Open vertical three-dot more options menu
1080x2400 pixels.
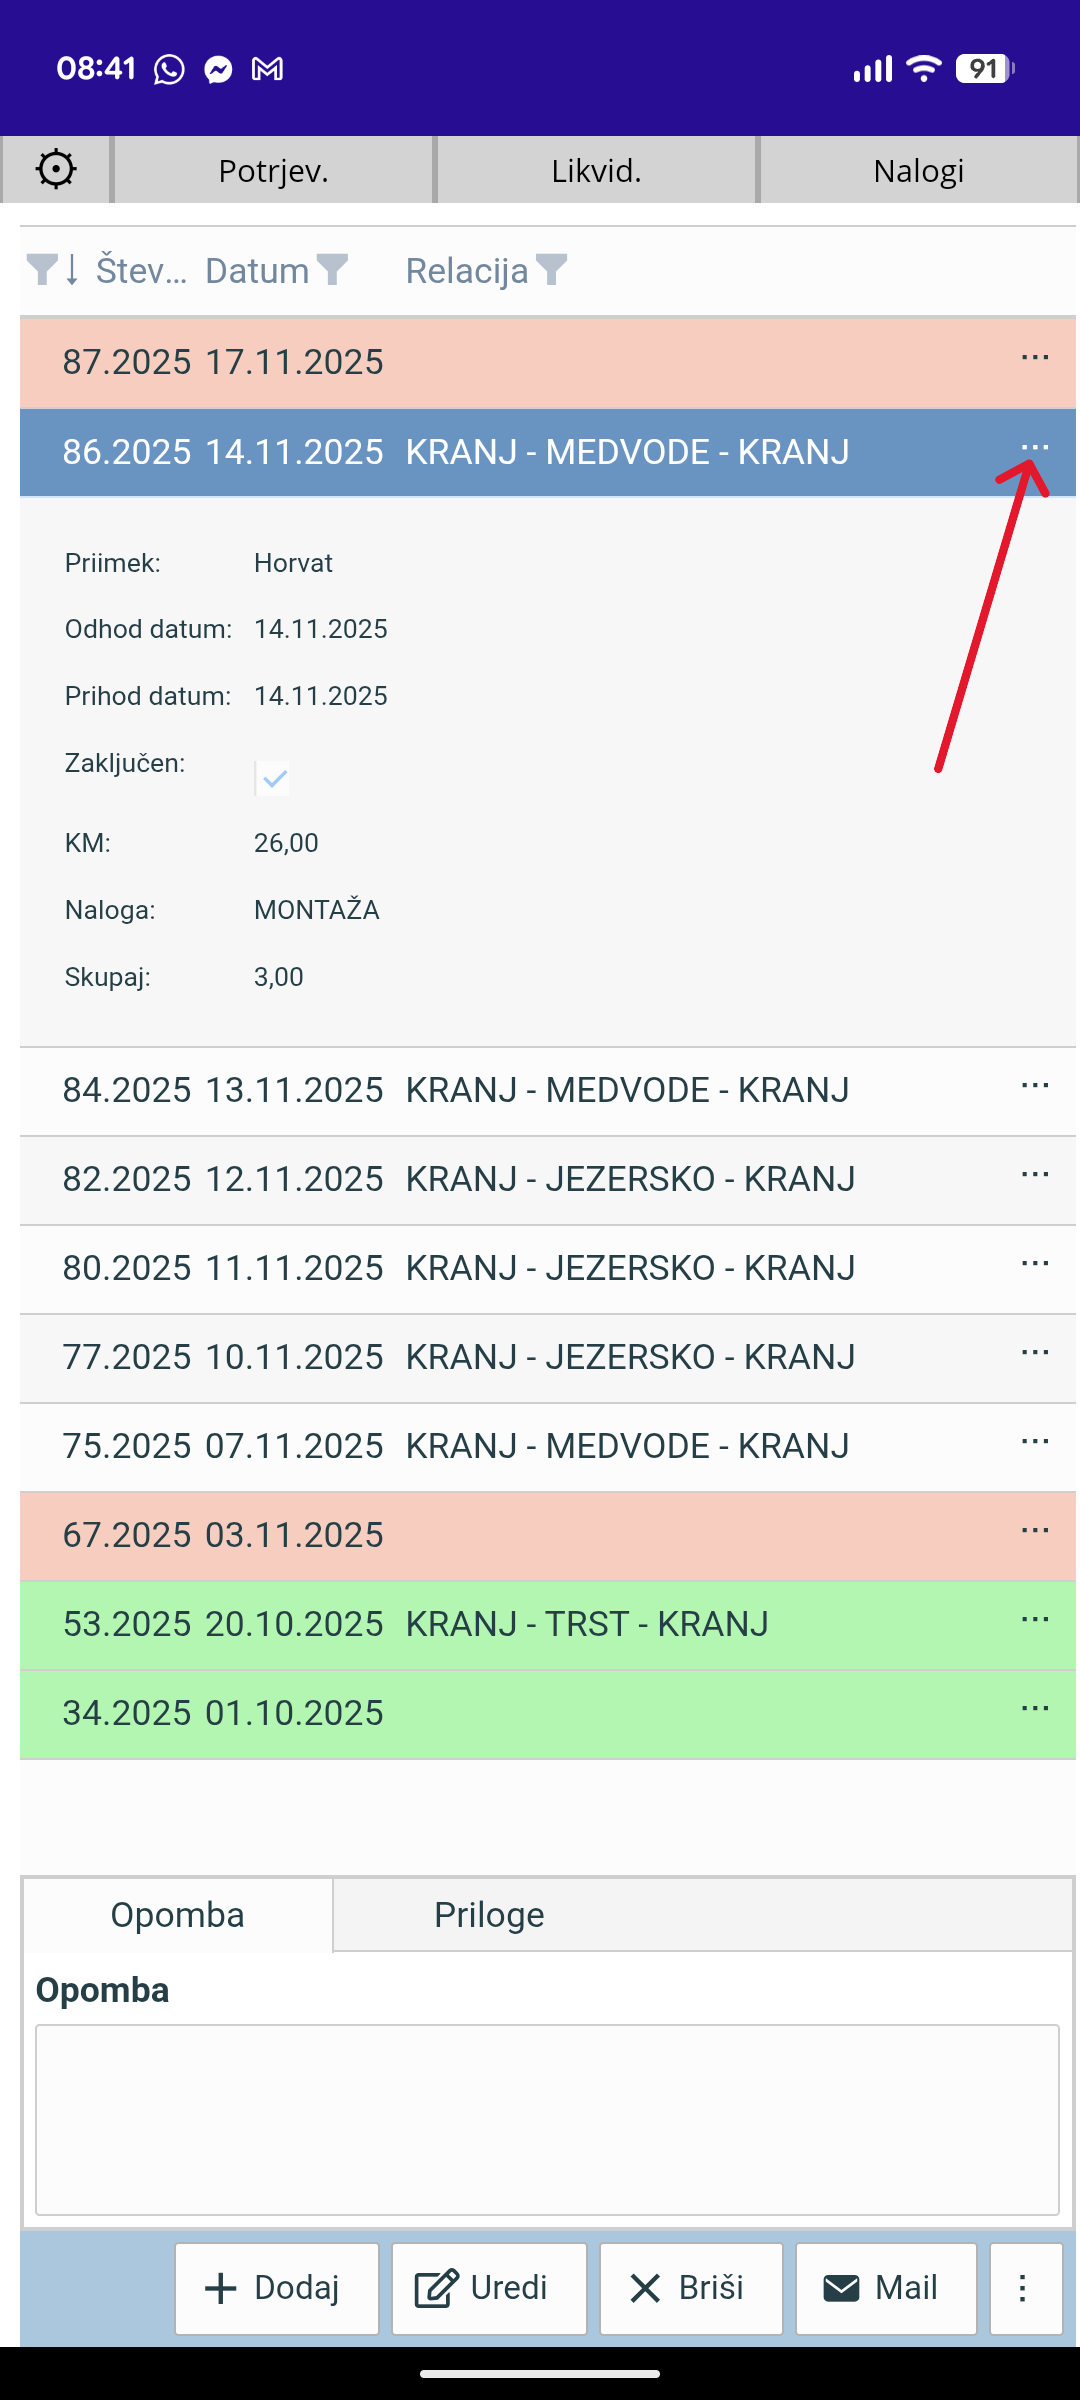[1024, 2288]
